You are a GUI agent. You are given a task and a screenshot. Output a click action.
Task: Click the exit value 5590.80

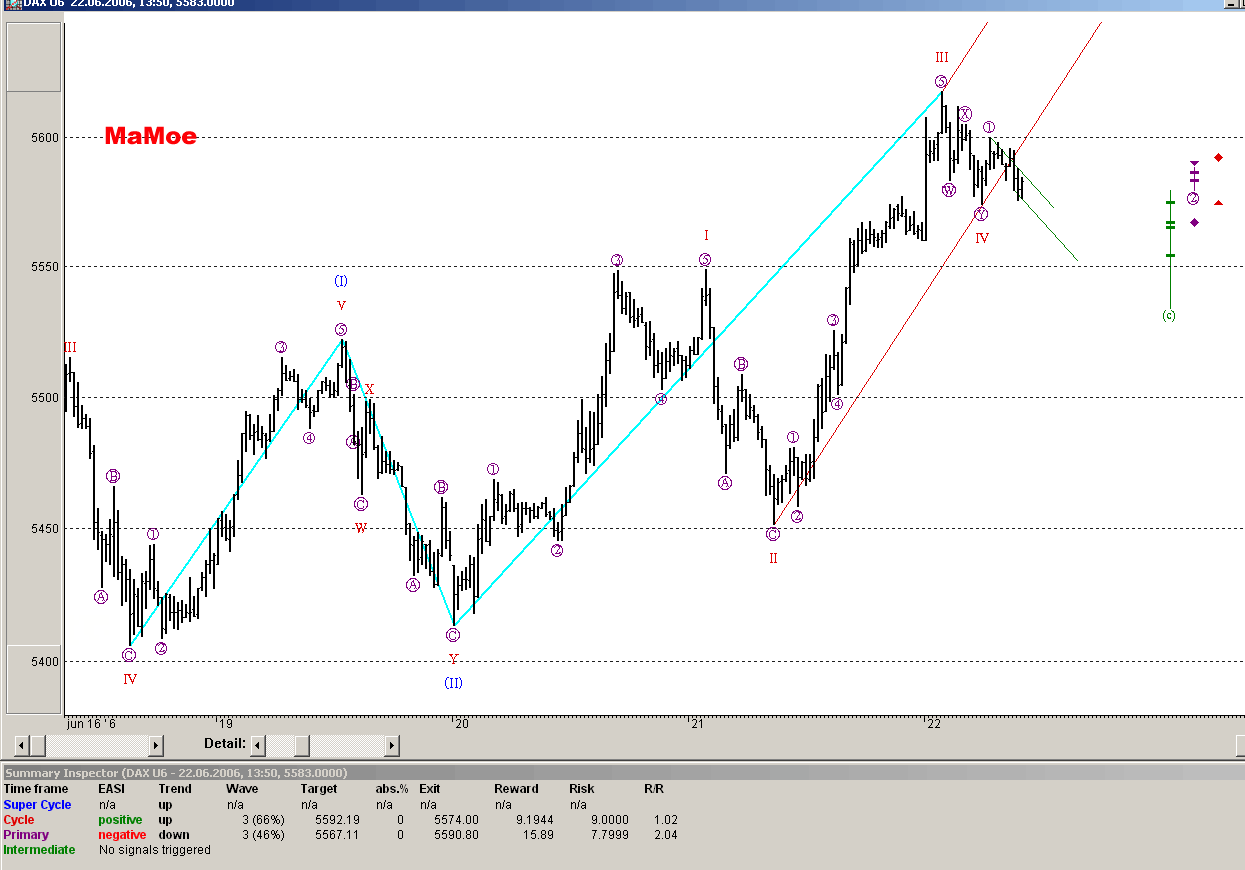tap(456, 834)
